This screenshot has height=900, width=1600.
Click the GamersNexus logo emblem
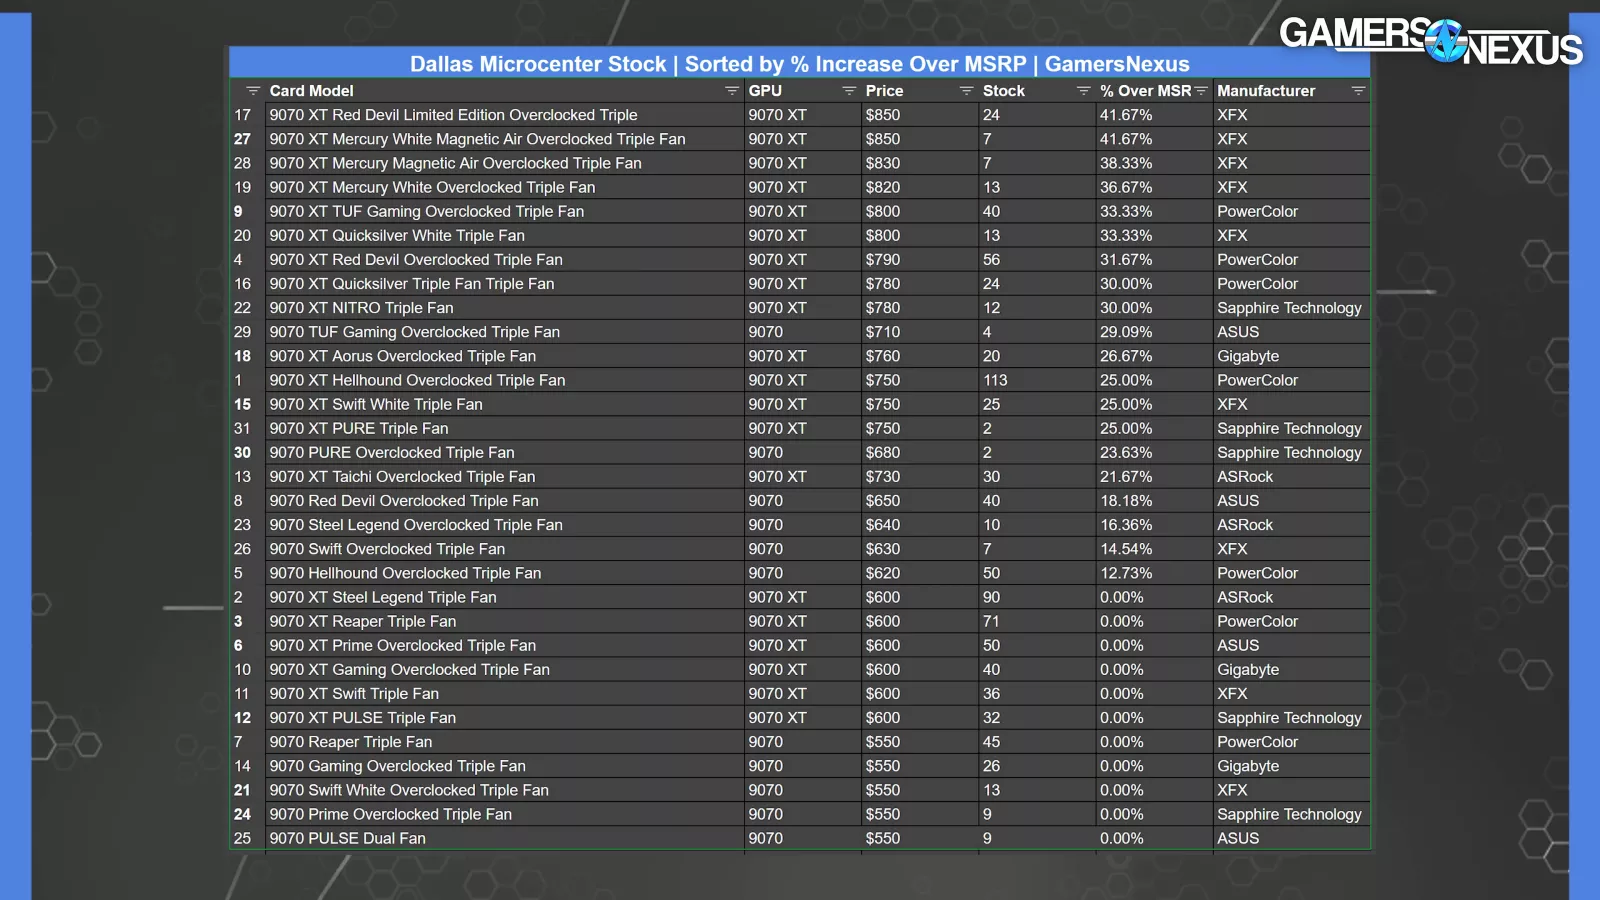1446,41
